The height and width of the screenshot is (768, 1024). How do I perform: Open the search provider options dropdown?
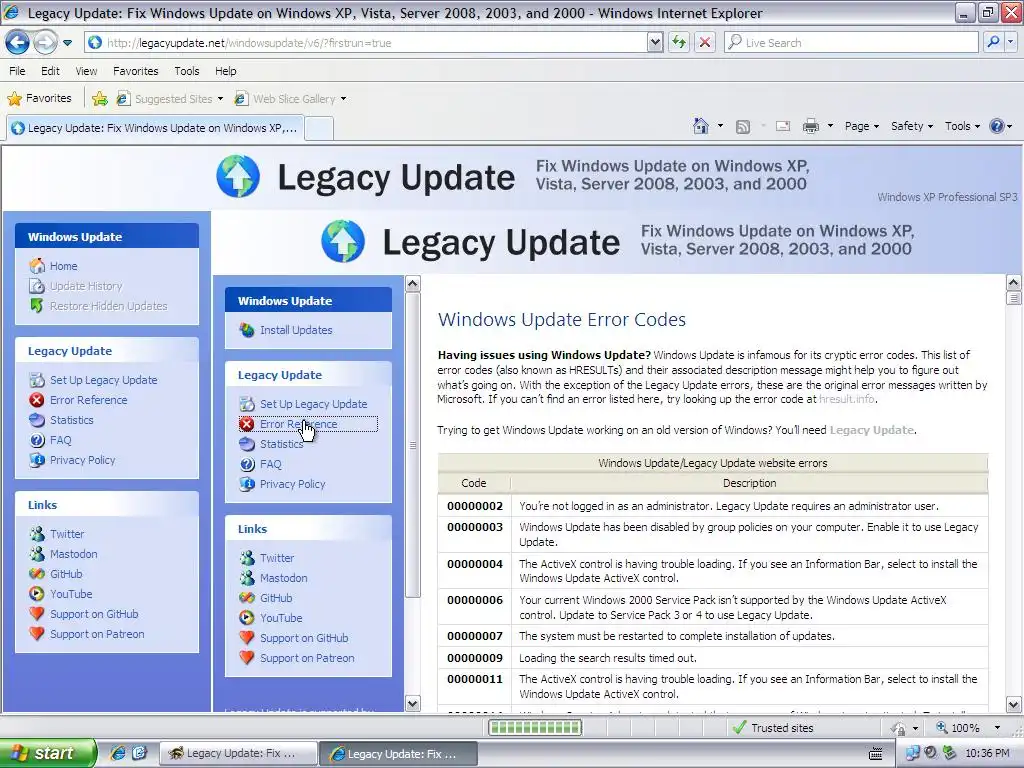[1010, 42]
